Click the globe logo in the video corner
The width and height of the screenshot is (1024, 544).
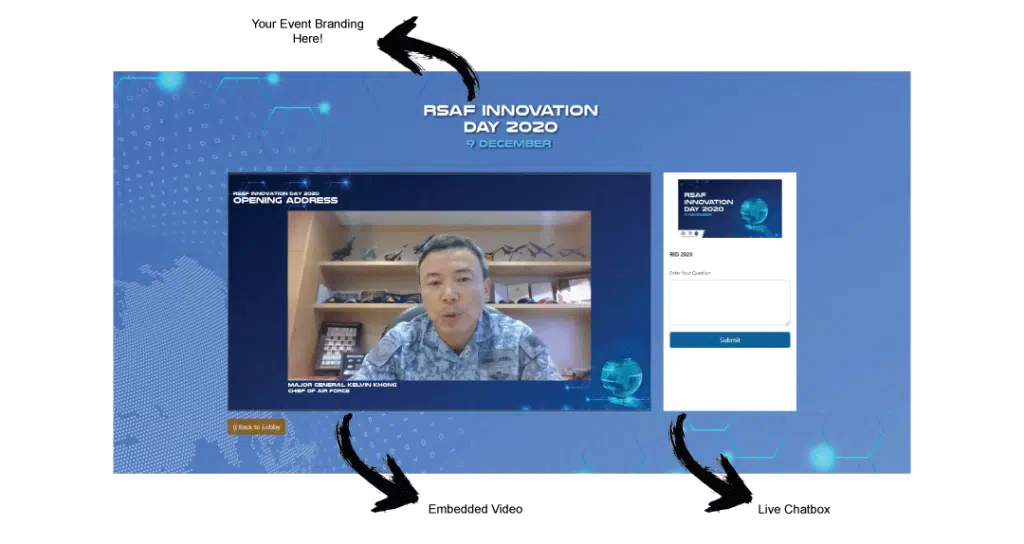[x=621, y=380]
